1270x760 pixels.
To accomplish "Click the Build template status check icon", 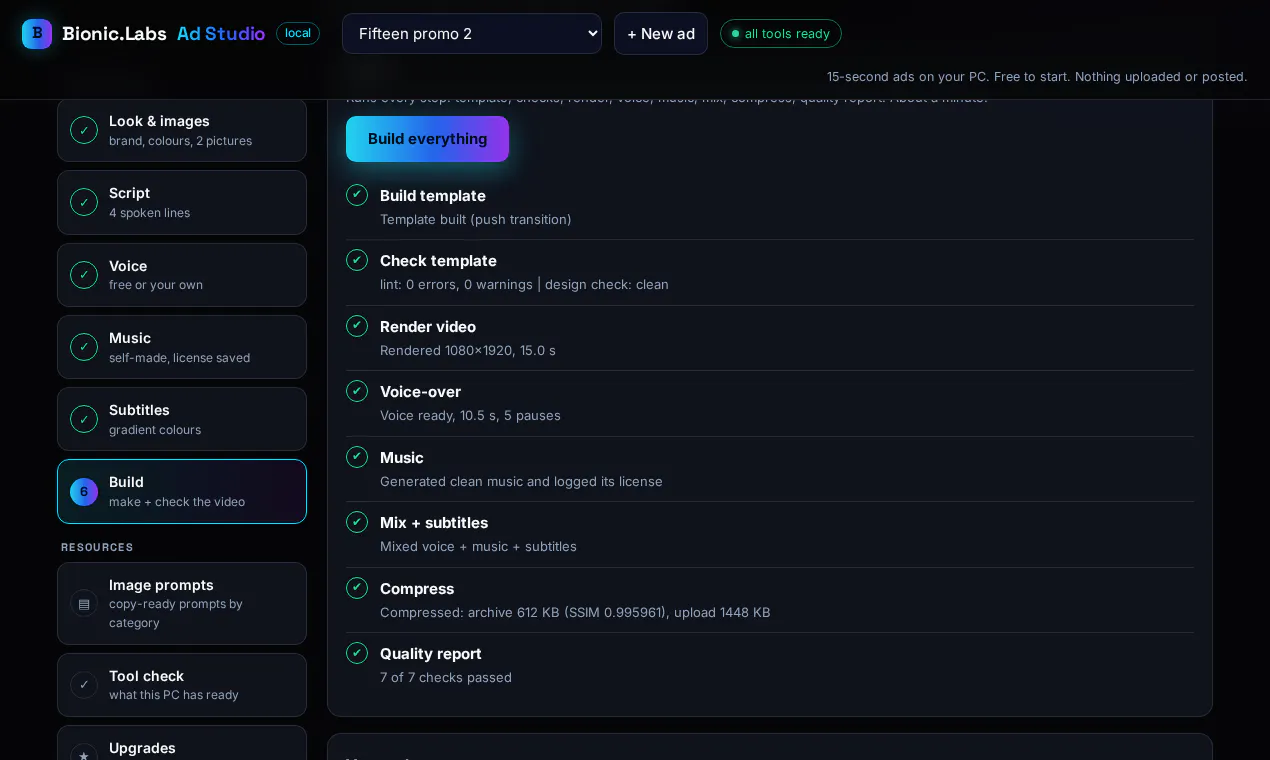I will coord(357,195).
